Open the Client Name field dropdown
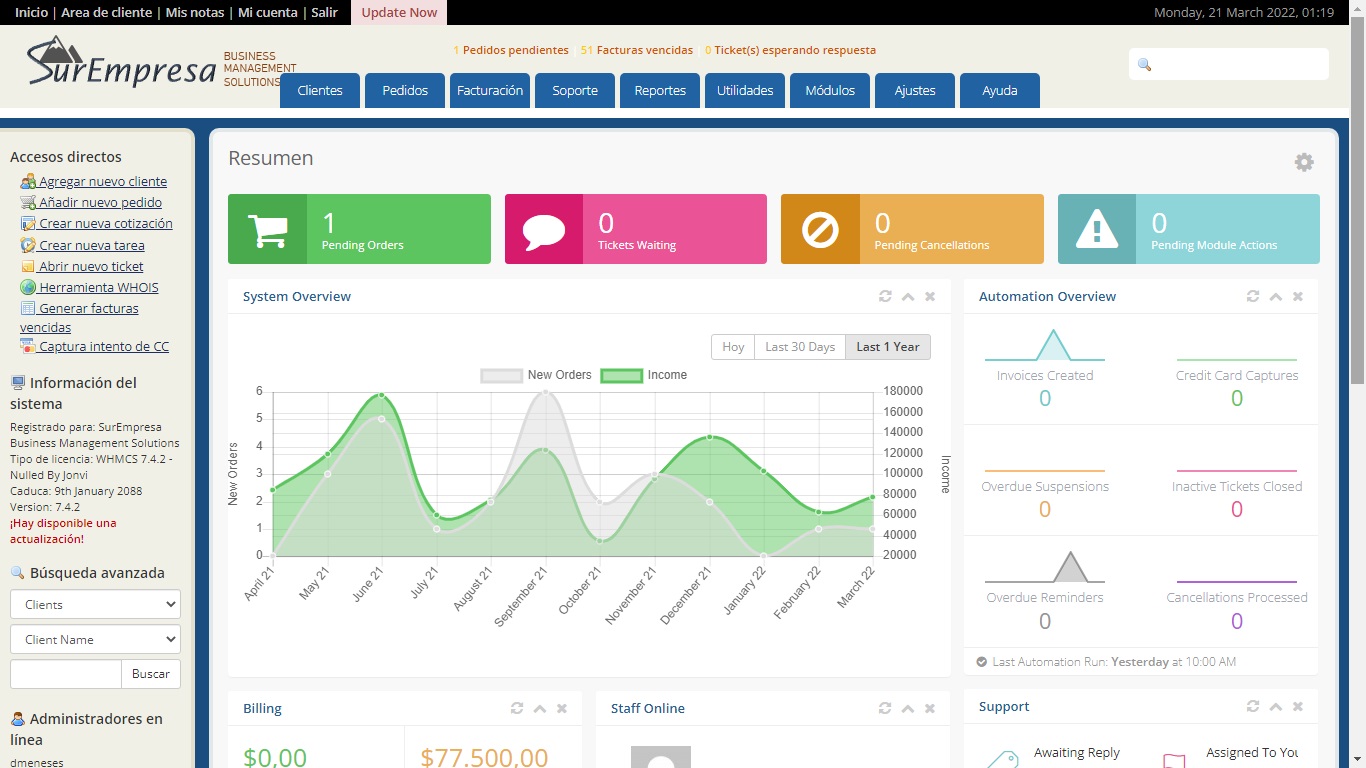1366x768 pixels. (x=95, y=639)
